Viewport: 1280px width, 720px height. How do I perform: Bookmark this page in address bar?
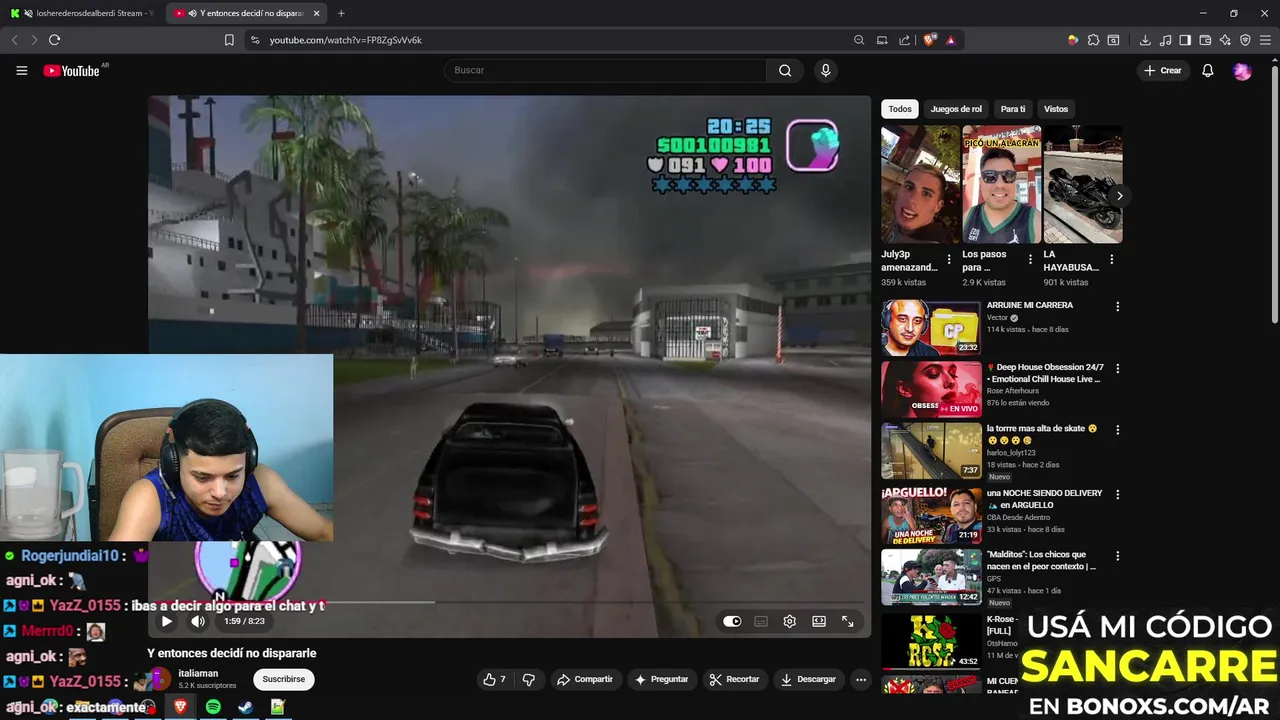pos(229,40)
